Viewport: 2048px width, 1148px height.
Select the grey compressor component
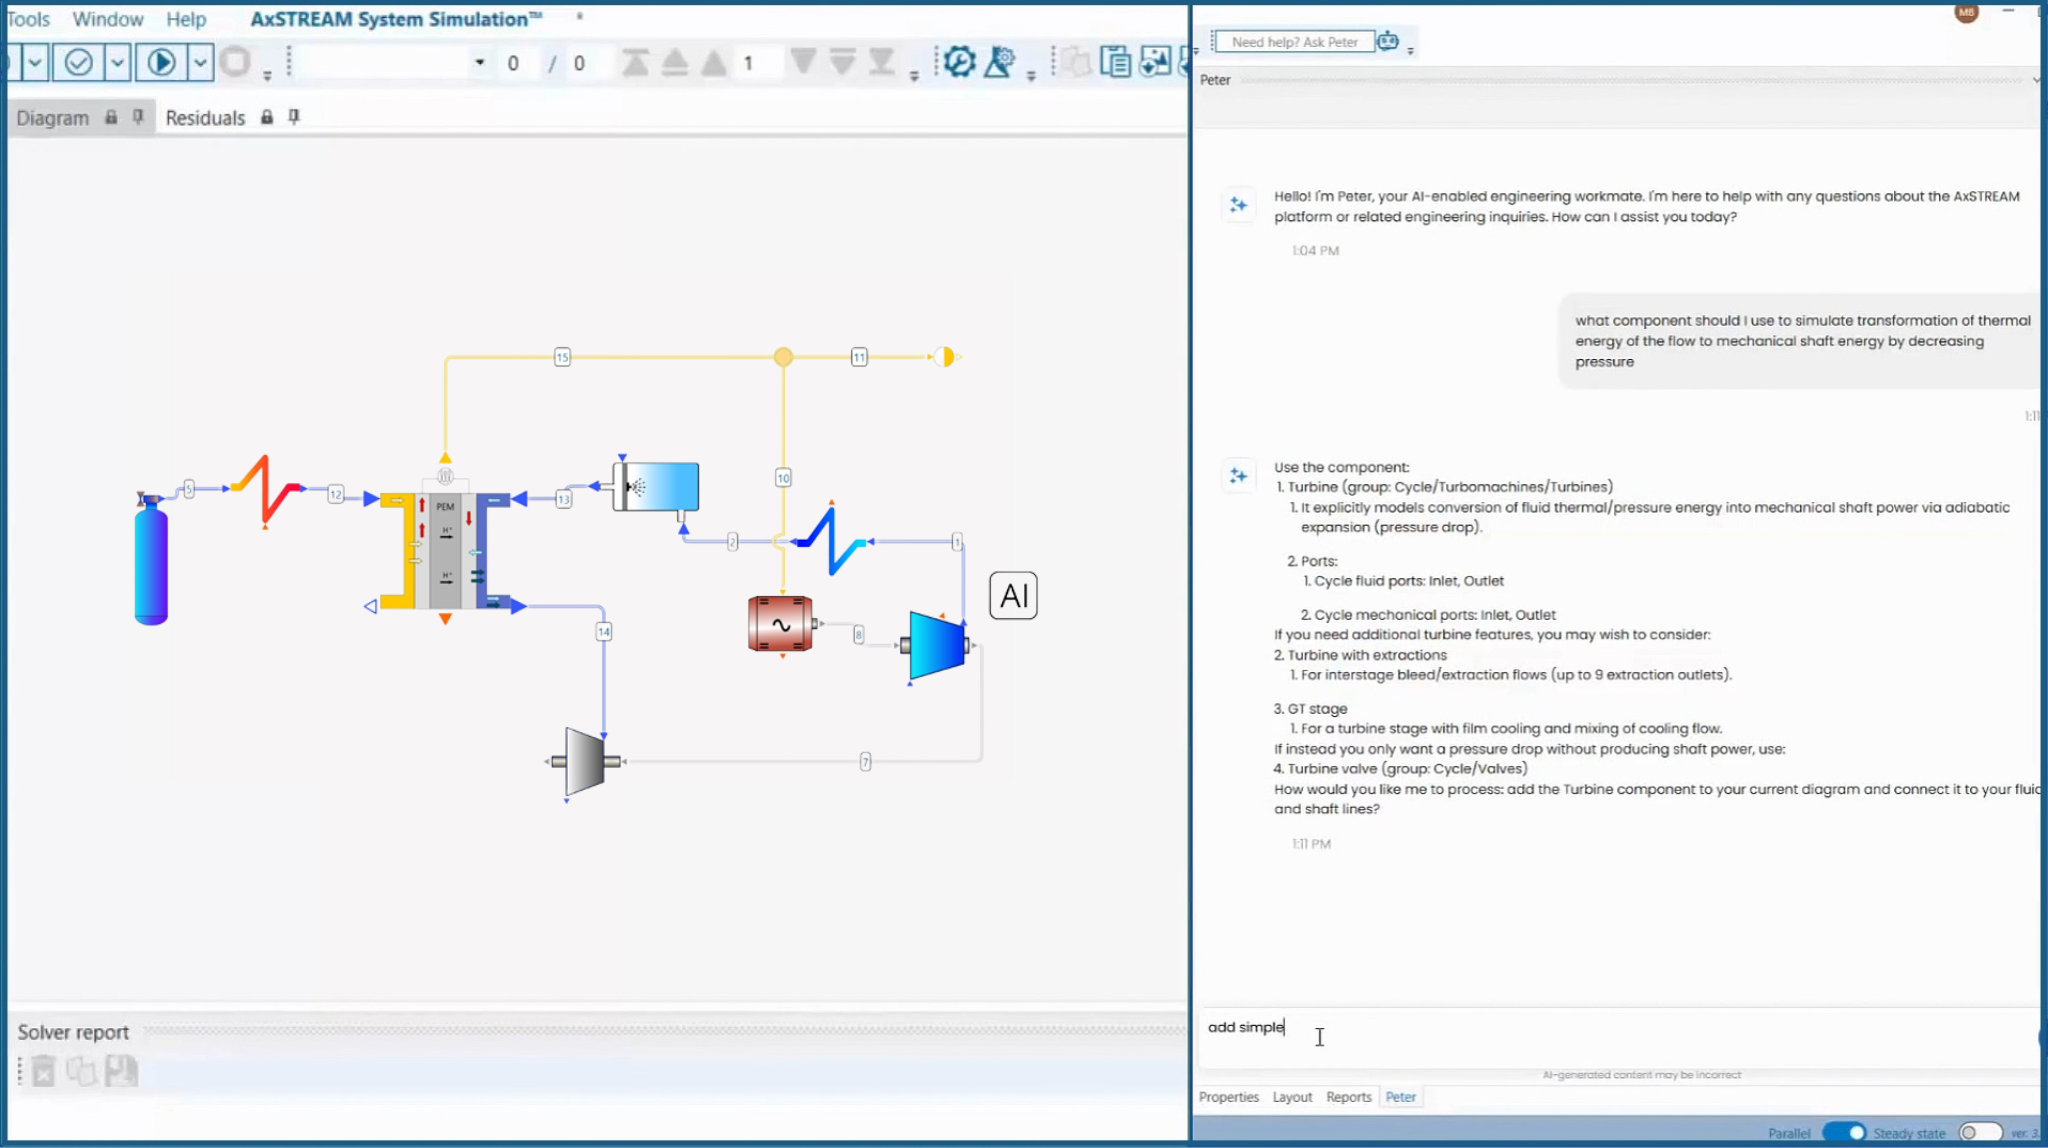tap(585, 762)
